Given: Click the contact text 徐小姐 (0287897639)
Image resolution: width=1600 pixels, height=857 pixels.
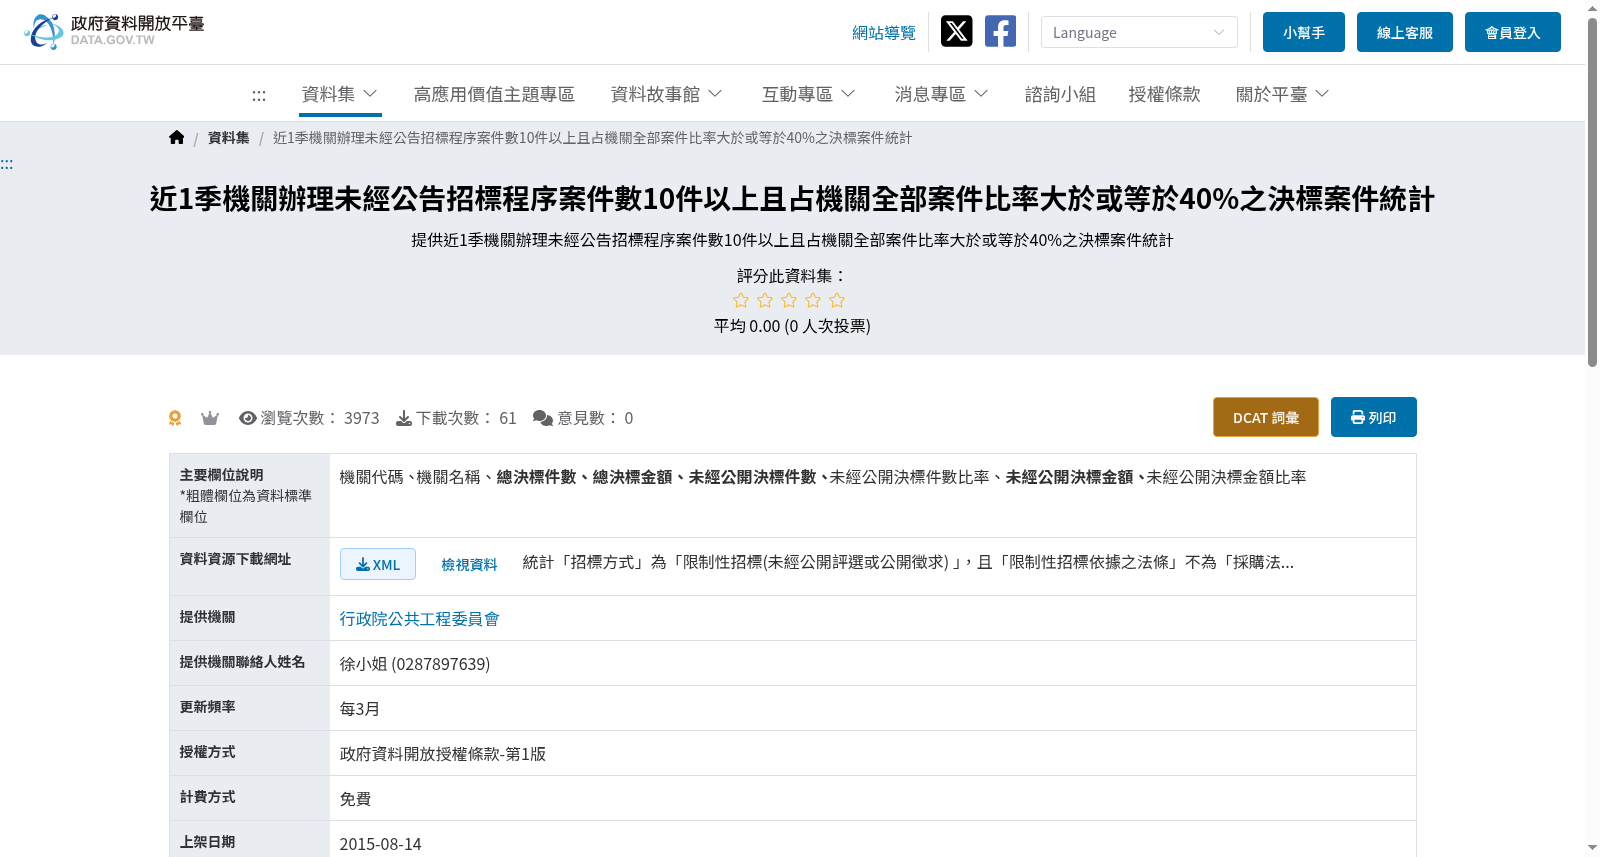Looking at the screenshot, I should (x=415, y=664).
